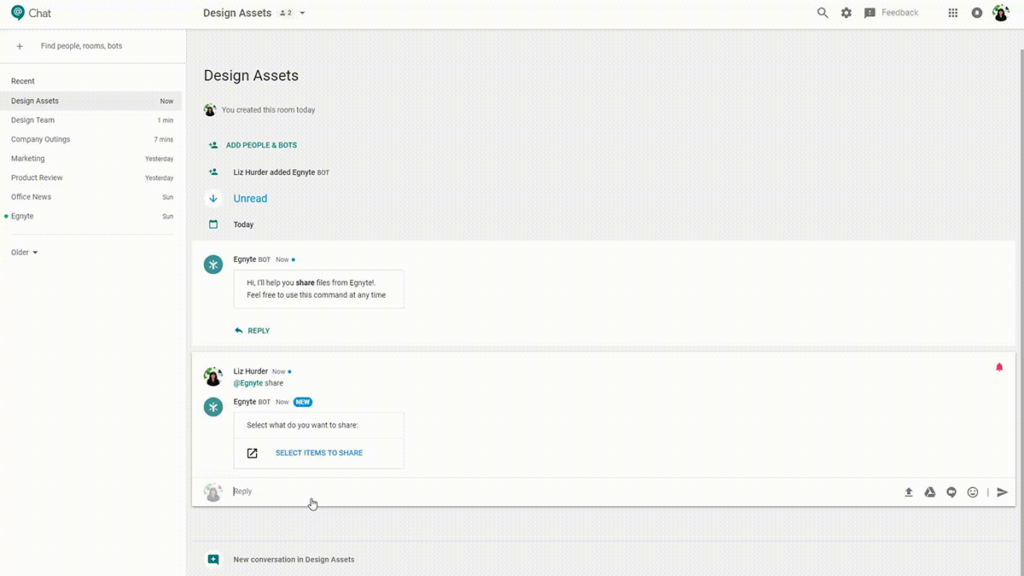Viewport: 1024px width, 576px height.
Task: Open the Design Team chat
Action: click(33, 120)
